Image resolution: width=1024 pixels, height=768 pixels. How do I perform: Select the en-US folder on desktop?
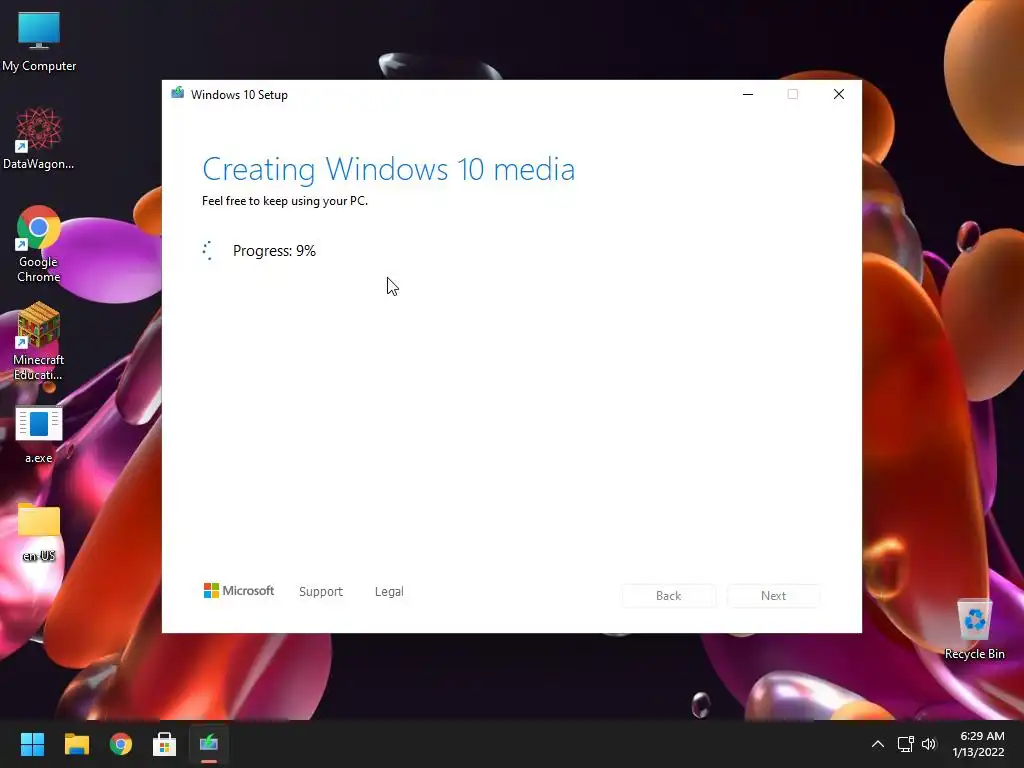click(x=39, y=533)
